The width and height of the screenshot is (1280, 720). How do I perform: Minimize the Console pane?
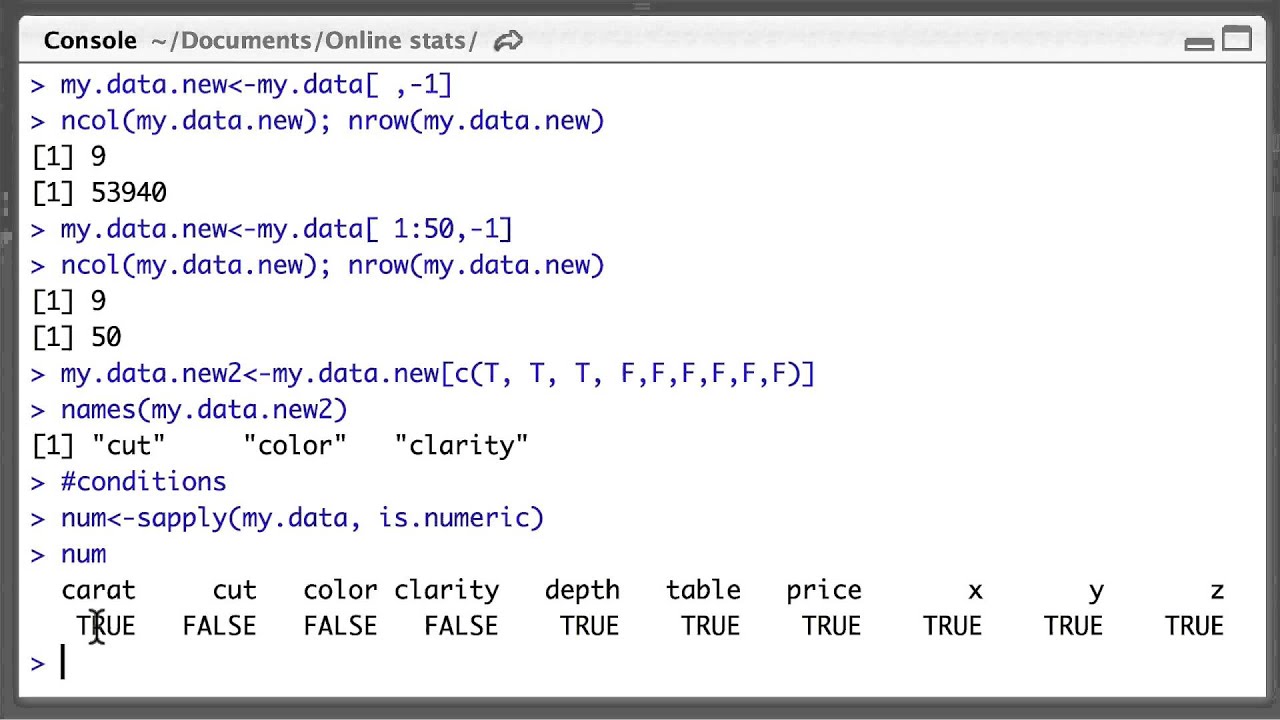coord(1199,43)
